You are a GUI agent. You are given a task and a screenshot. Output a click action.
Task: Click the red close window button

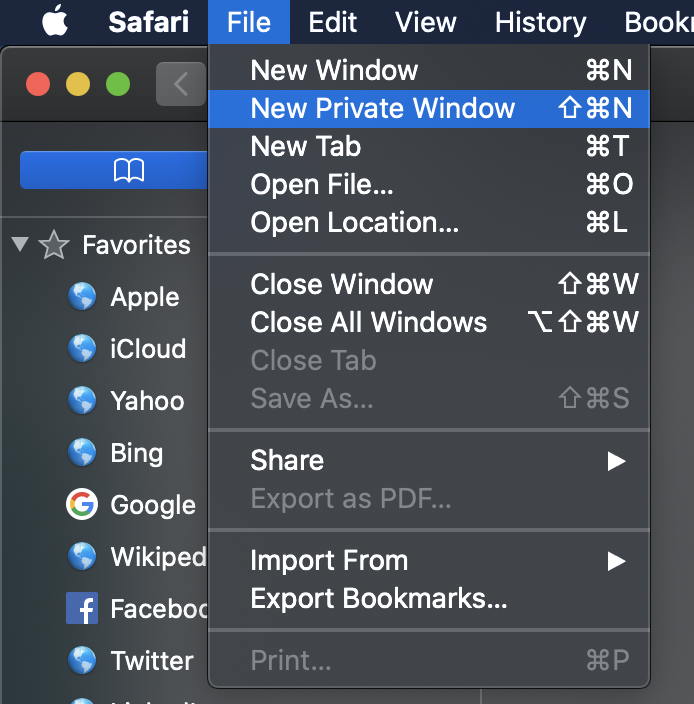click(38, 84)
